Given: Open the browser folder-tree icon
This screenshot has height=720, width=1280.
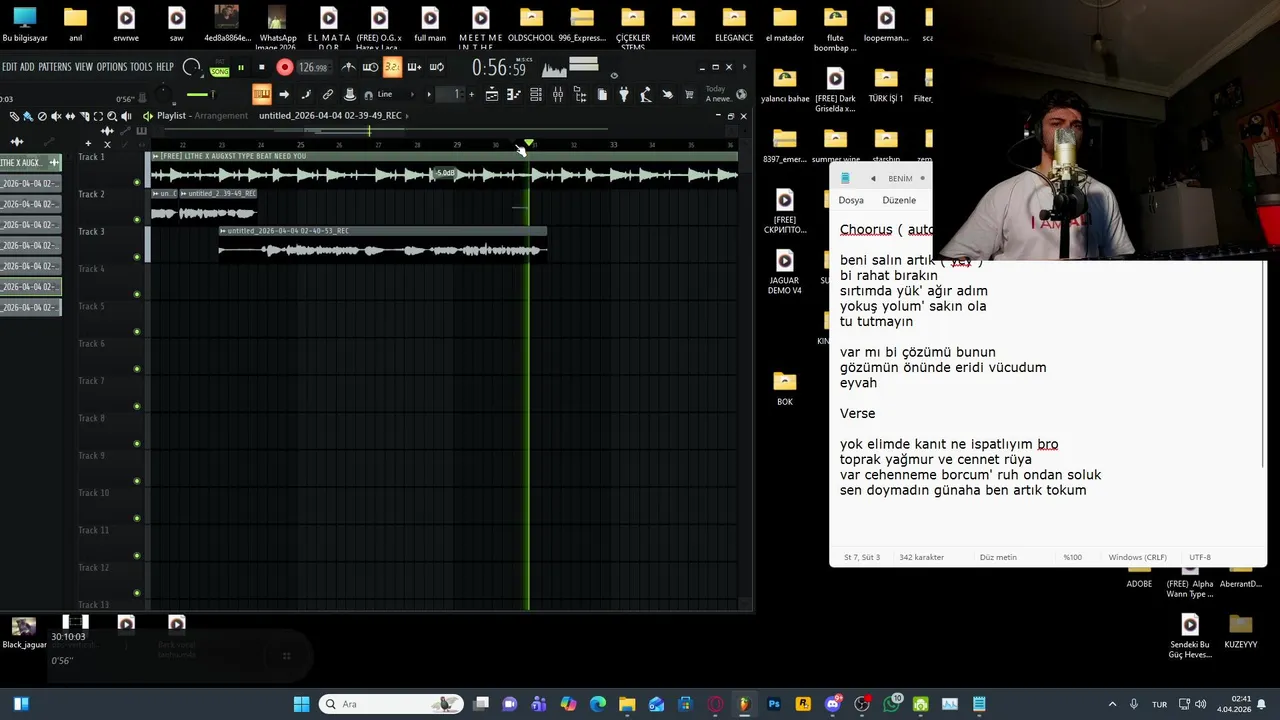Looking at the screenshot, I should (580, 95).
